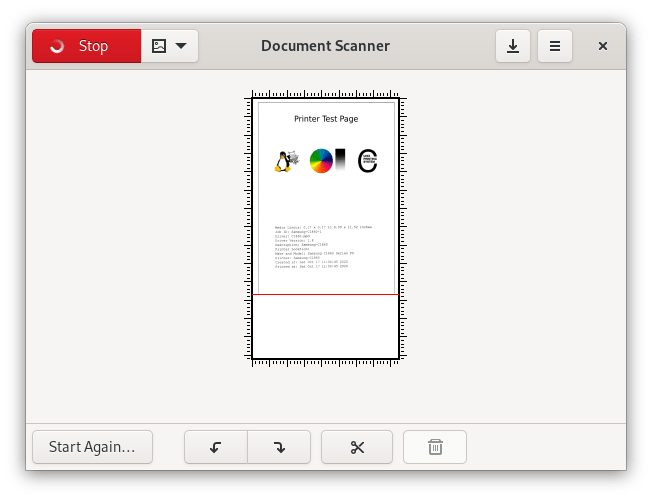Stop the scan in progress
The image size is (652, 499).
86,46
